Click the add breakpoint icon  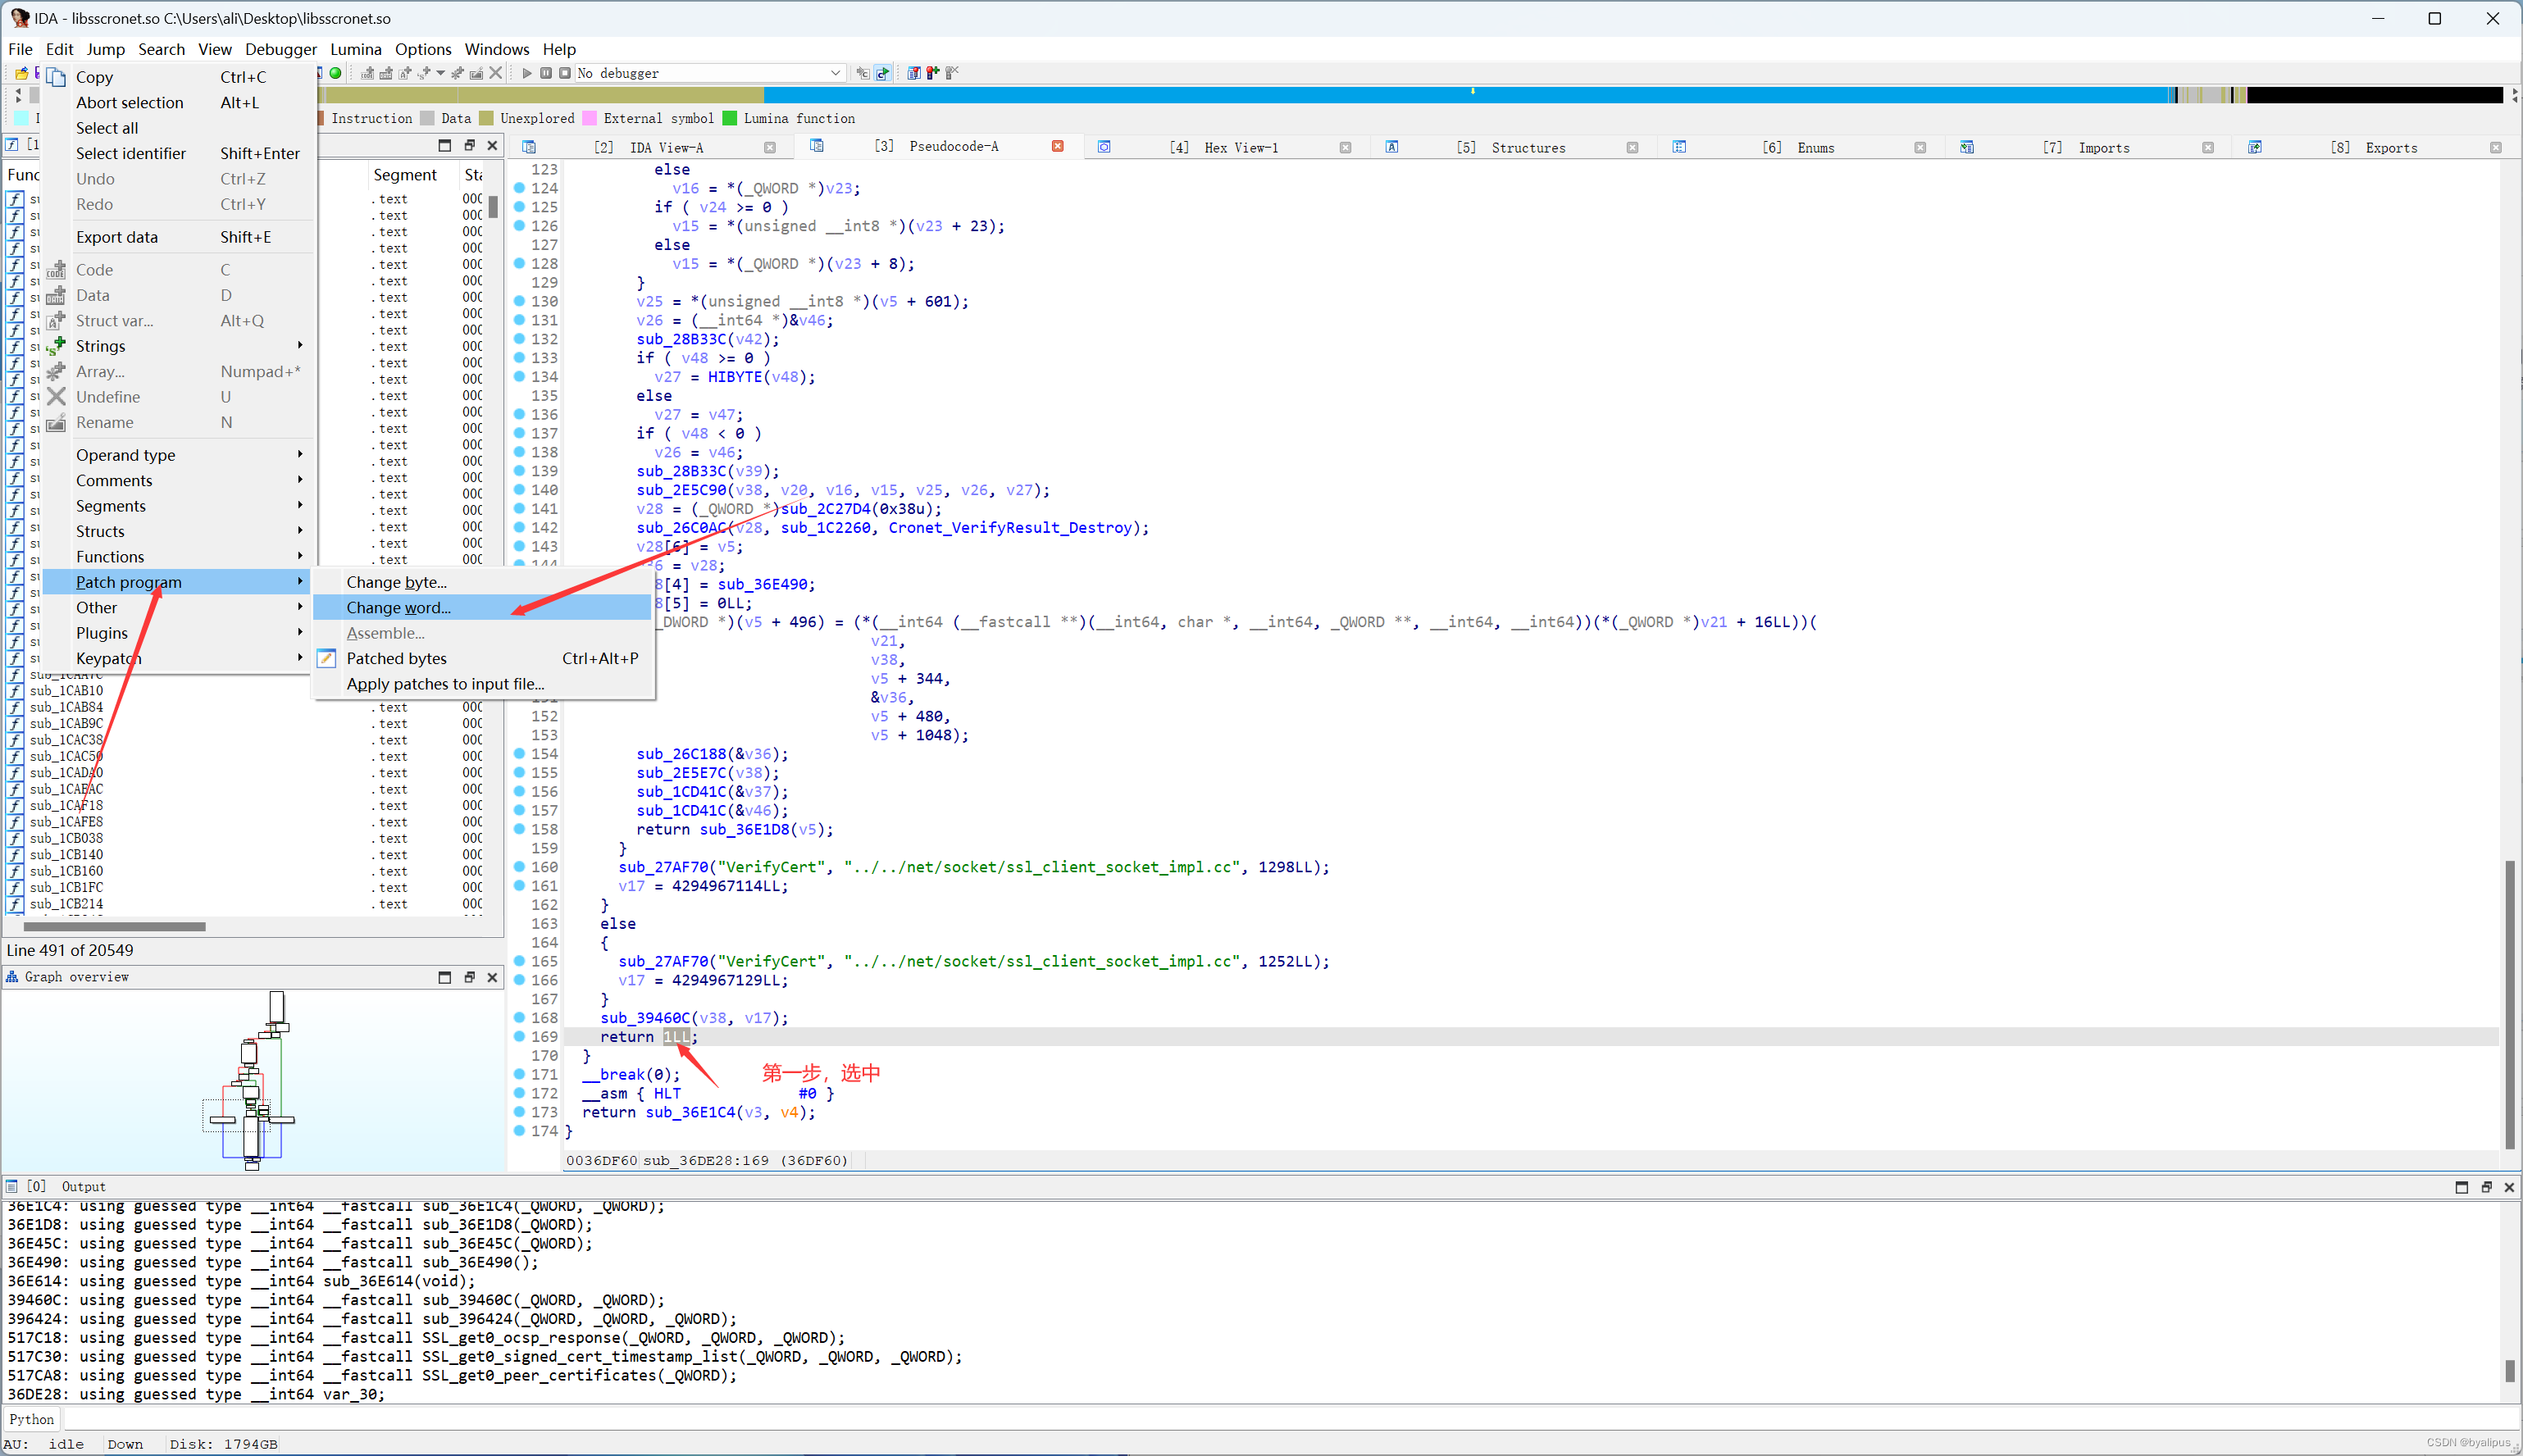[933, 73]
